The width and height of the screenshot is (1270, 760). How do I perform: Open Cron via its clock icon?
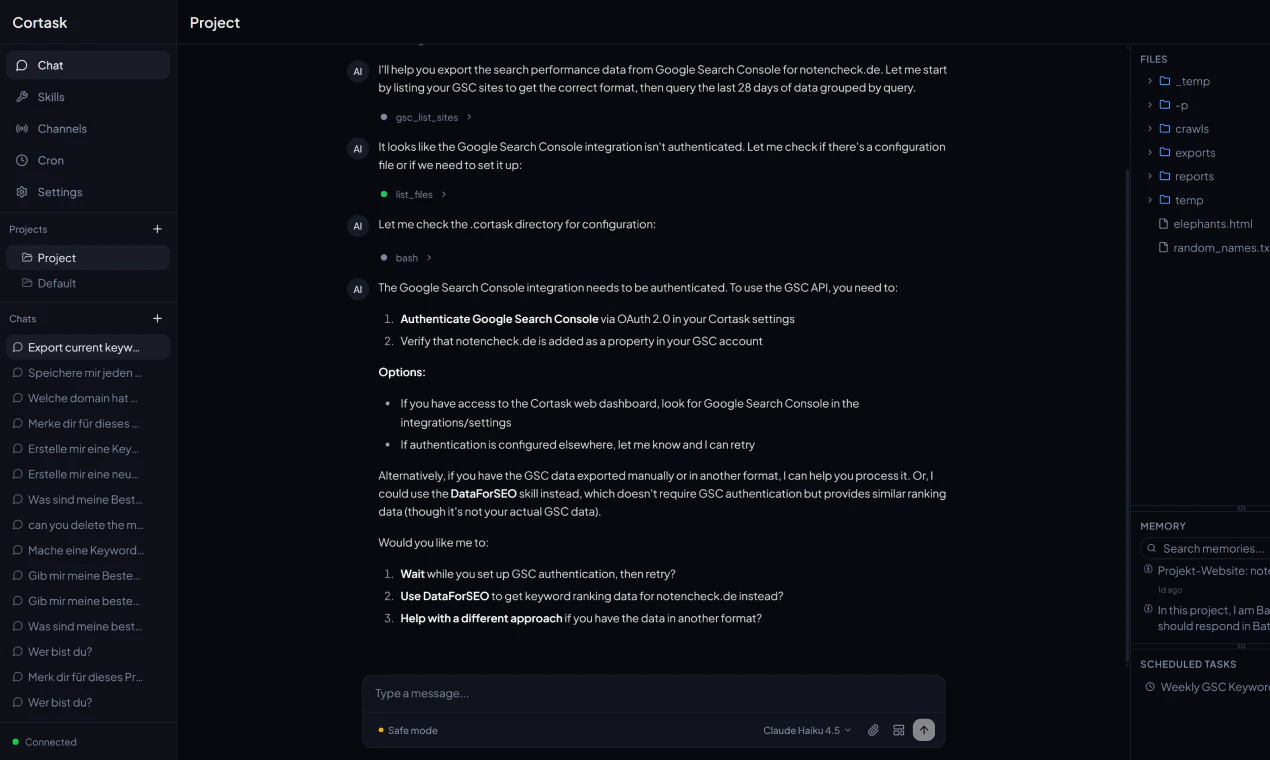[22, 160]
